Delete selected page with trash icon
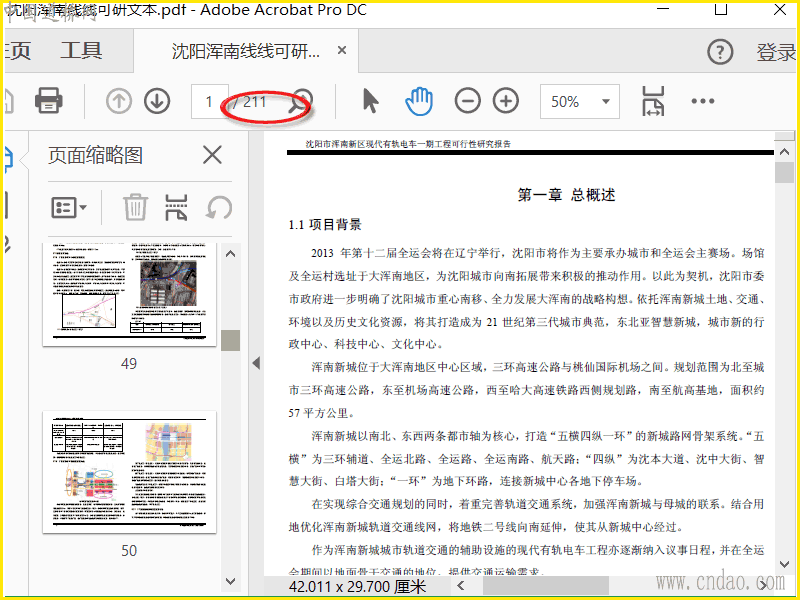800x600 pixels. click(135, 207)
